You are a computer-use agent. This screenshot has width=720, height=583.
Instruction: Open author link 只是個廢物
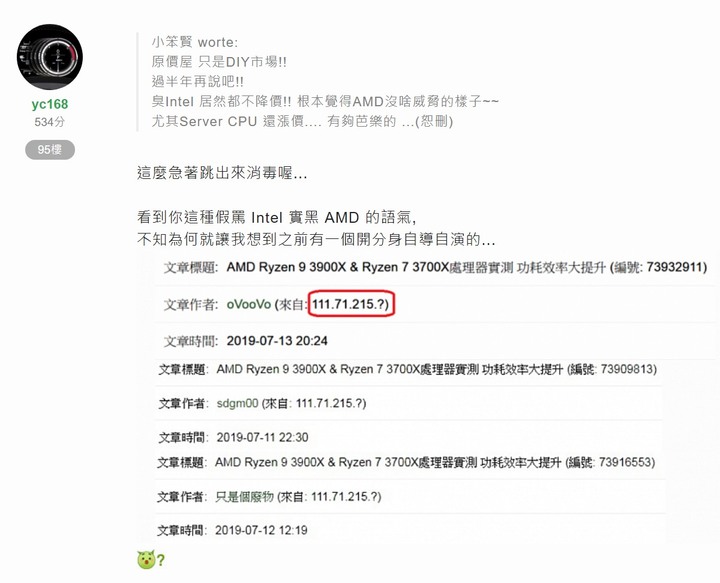point(244,497)
